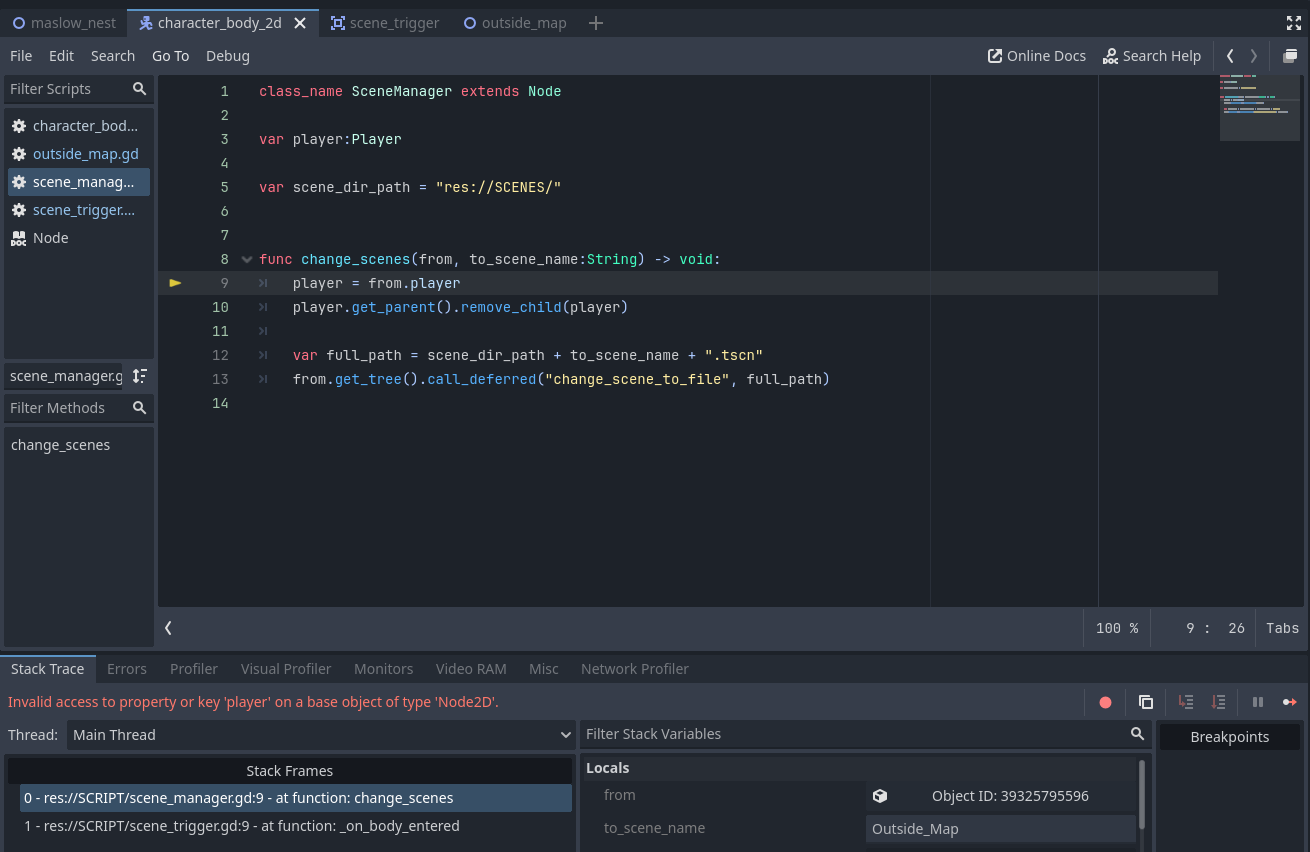Screen dimensions: 1310x852
Task: Go to previous edited document arrow
Action: pos(1230,56)
